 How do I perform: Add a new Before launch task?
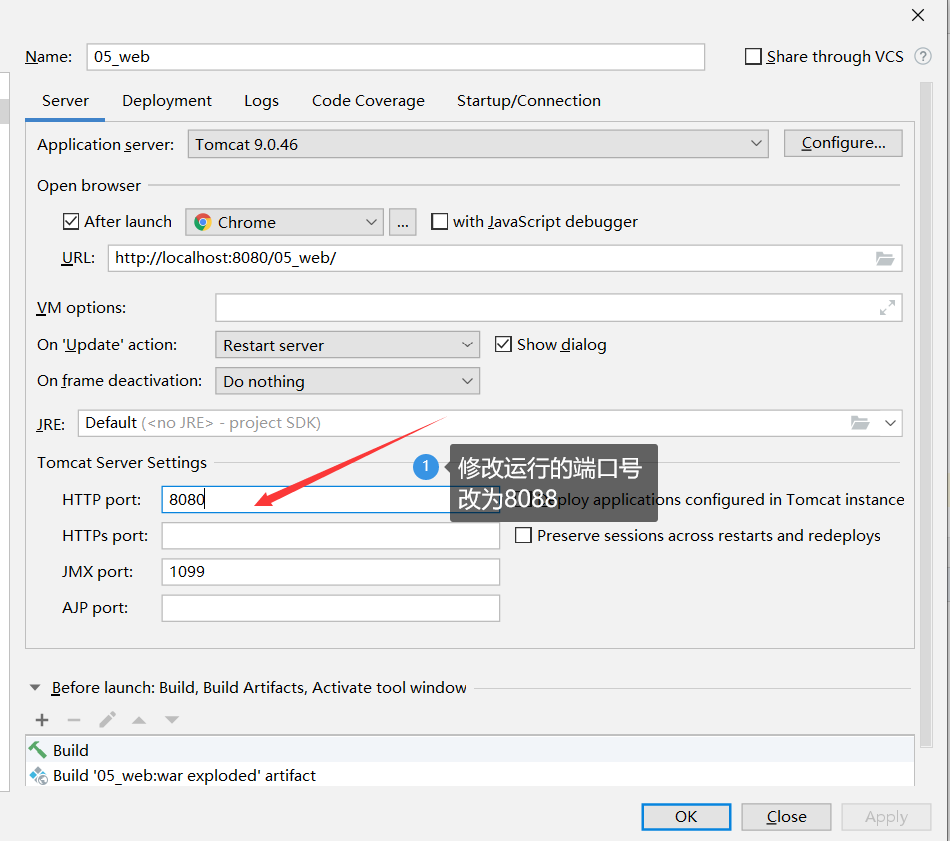coord(41,719)
